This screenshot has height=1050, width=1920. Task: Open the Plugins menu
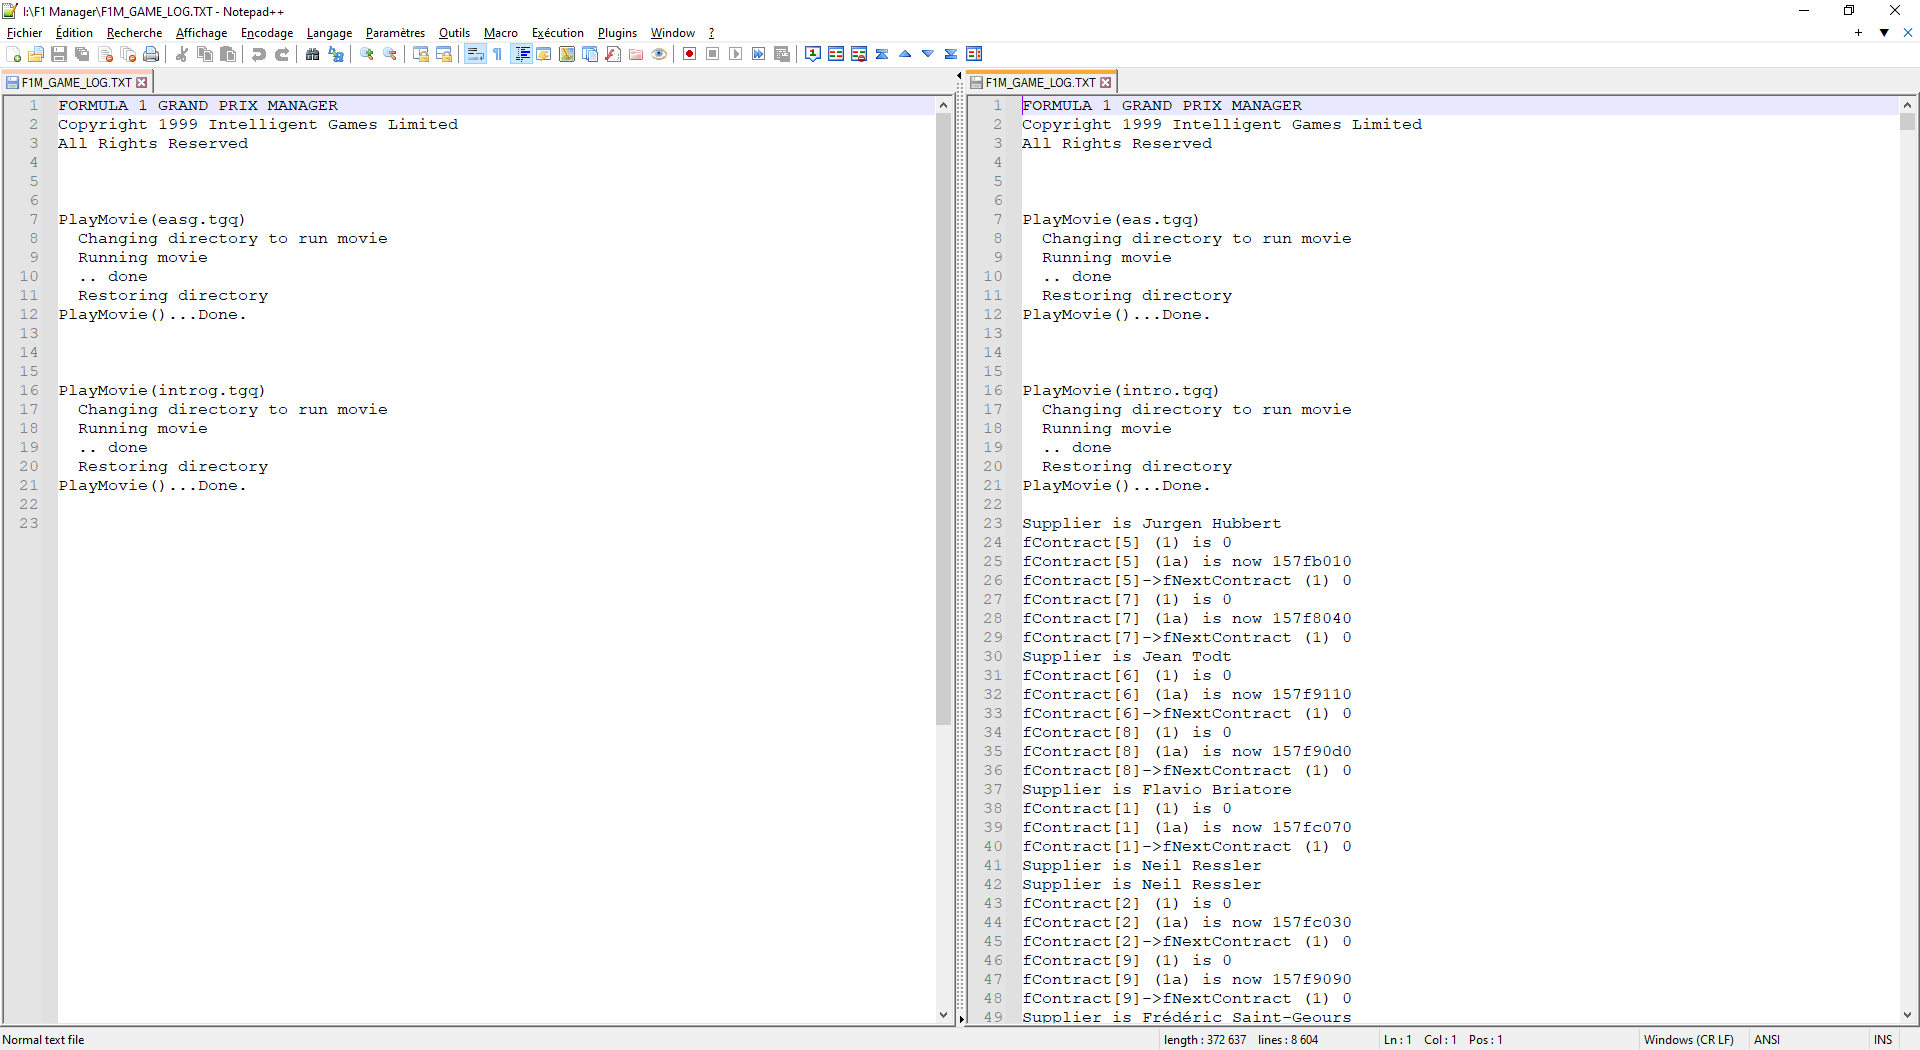point(617,33)
